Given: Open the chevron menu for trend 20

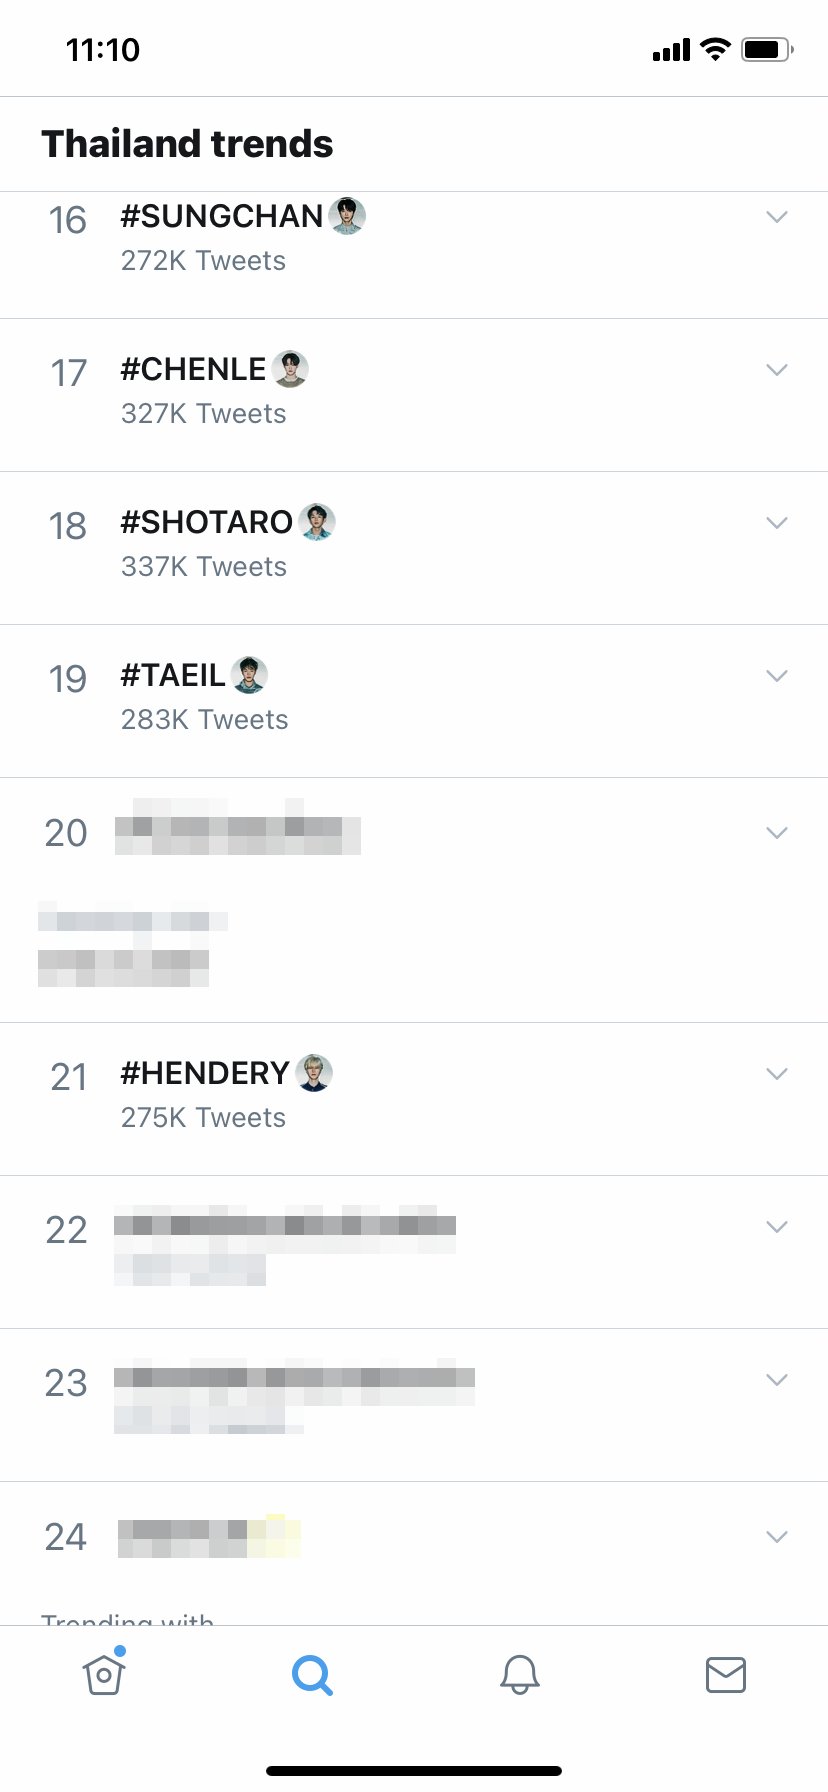Looking at the screenshot, I should [777, 833].
